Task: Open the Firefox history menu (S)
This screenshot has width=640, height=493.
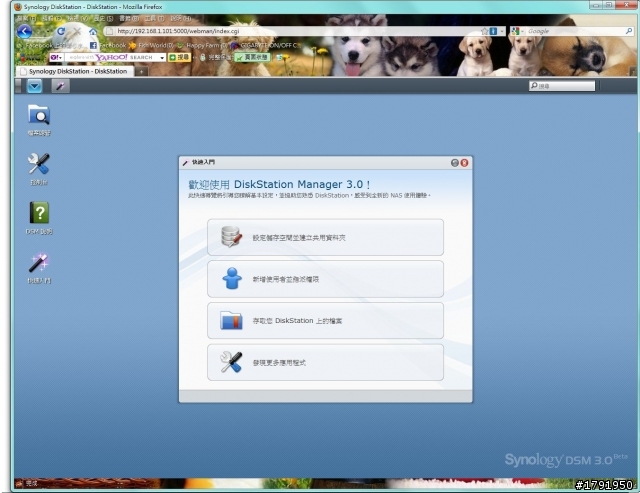Action: (103, 19)
